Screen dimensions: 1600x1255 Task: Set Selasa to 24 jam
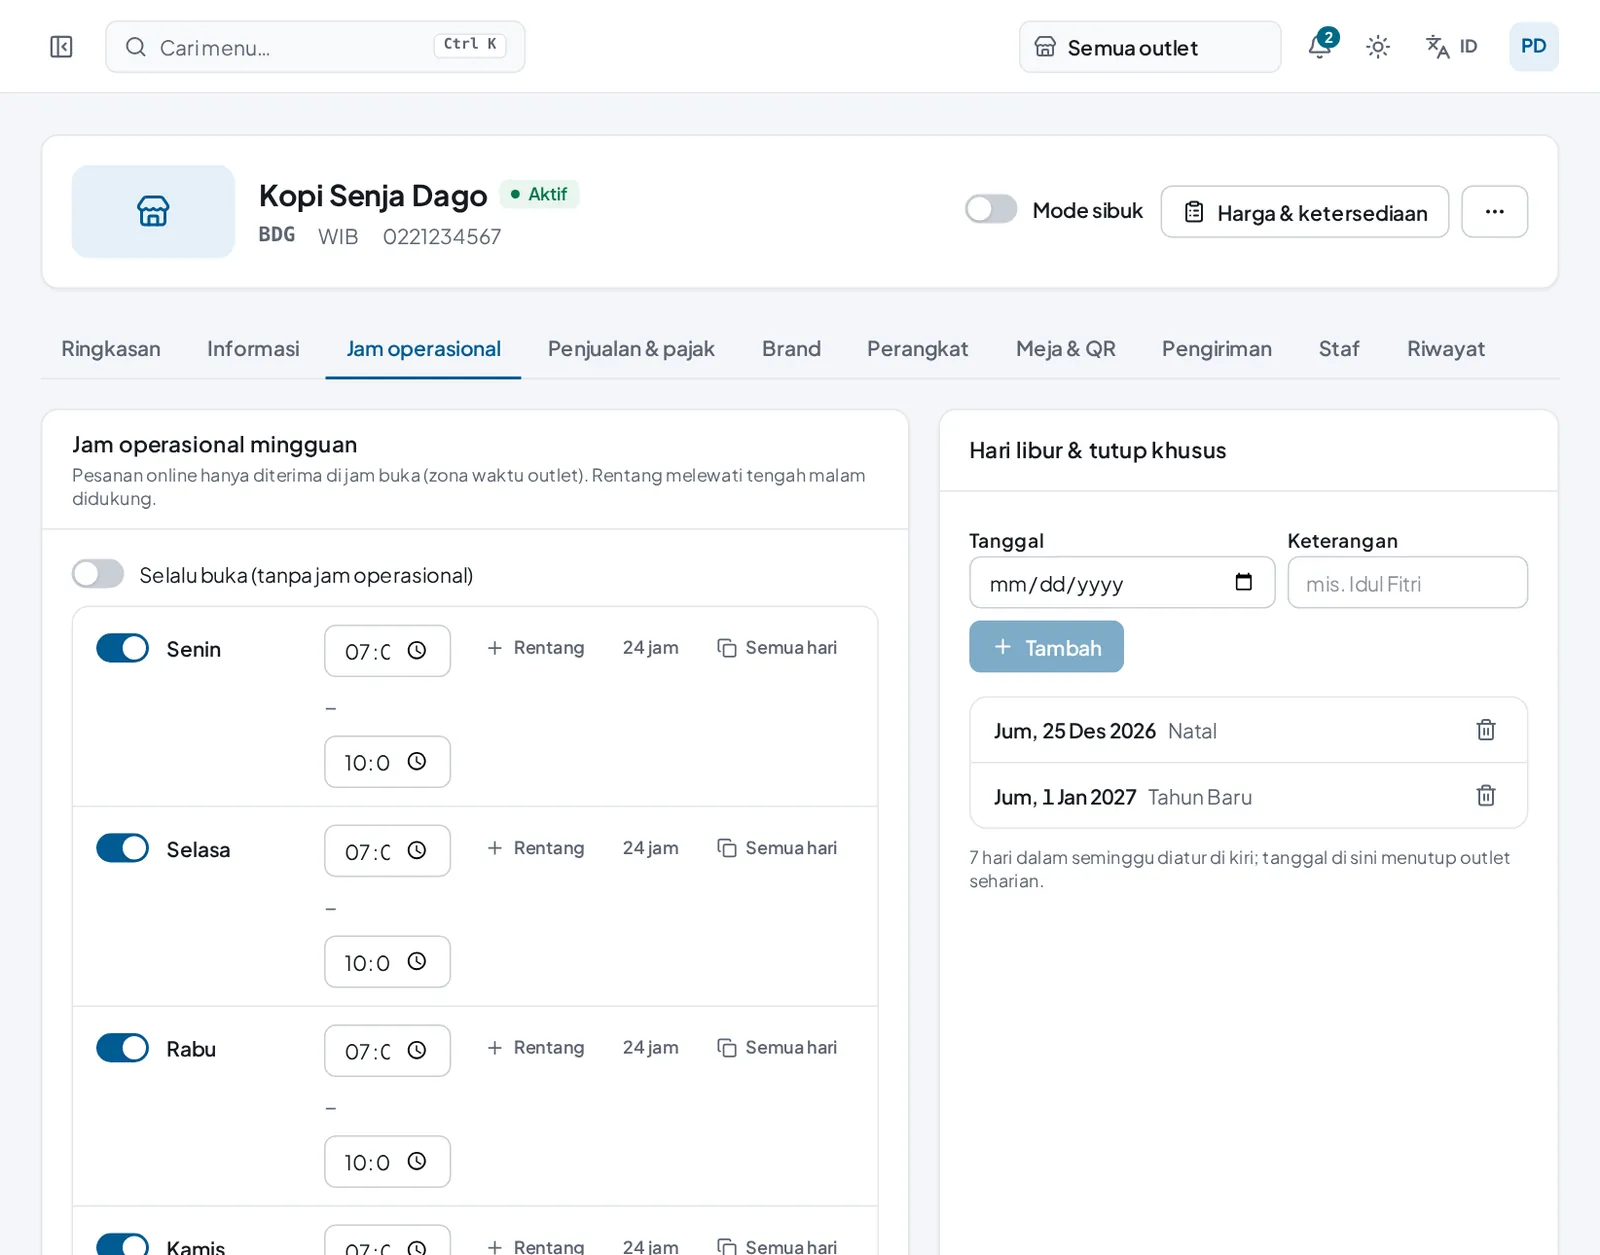[x=651, y=848]
